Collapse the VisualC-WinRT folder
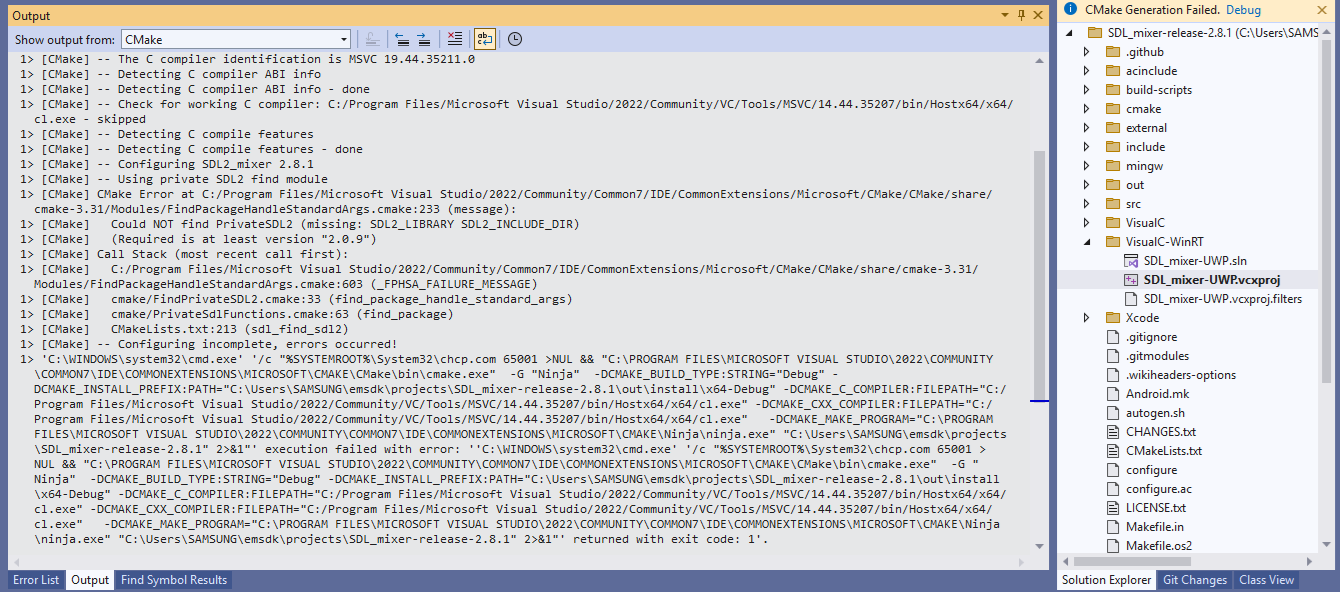Viewport: 1340px width, 592px height. tap(1087, 242)
